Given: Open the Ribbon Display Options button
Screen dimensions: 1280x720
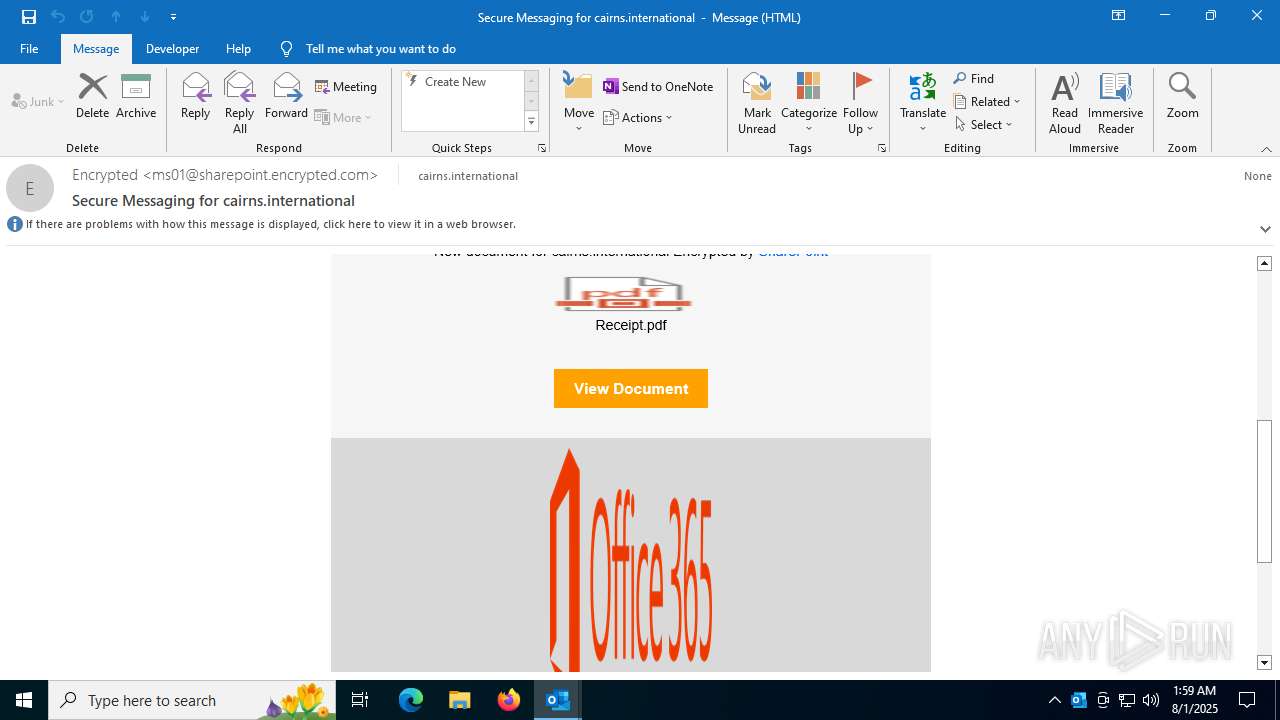Looking at the screenshot, I should (x=1118, y=16).
